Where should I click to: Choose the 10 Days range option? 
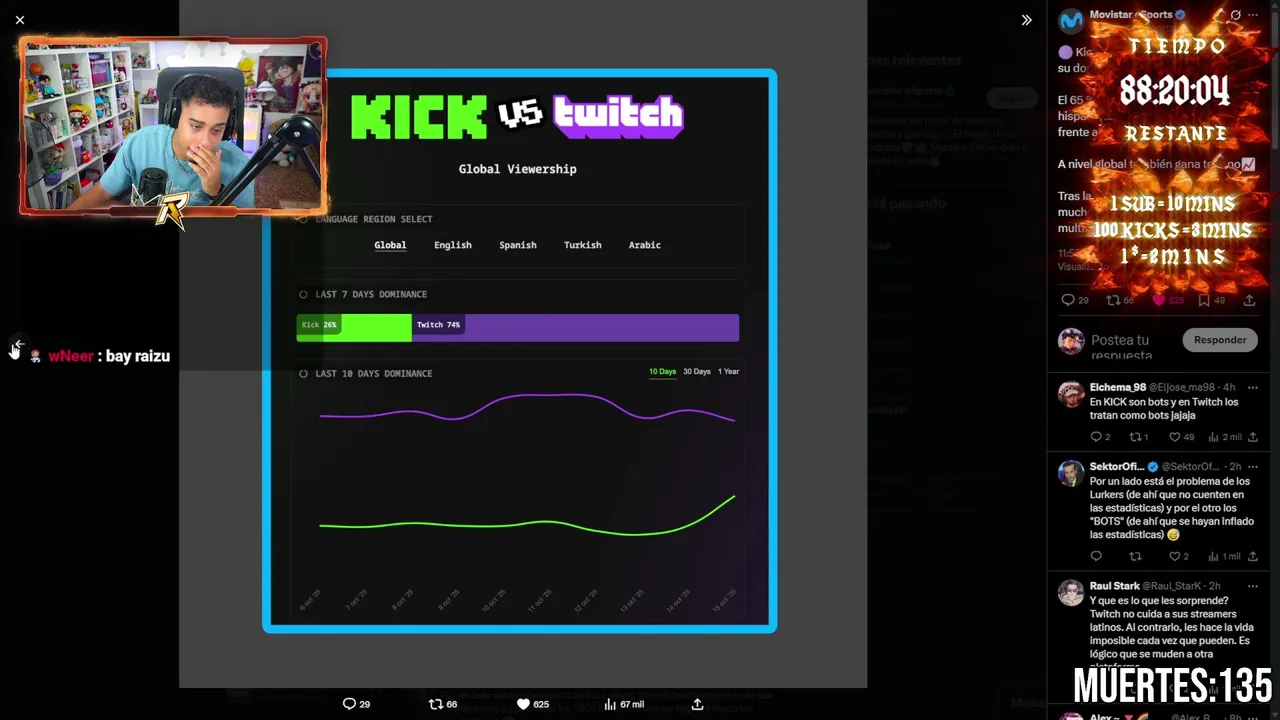click(662, 372)
